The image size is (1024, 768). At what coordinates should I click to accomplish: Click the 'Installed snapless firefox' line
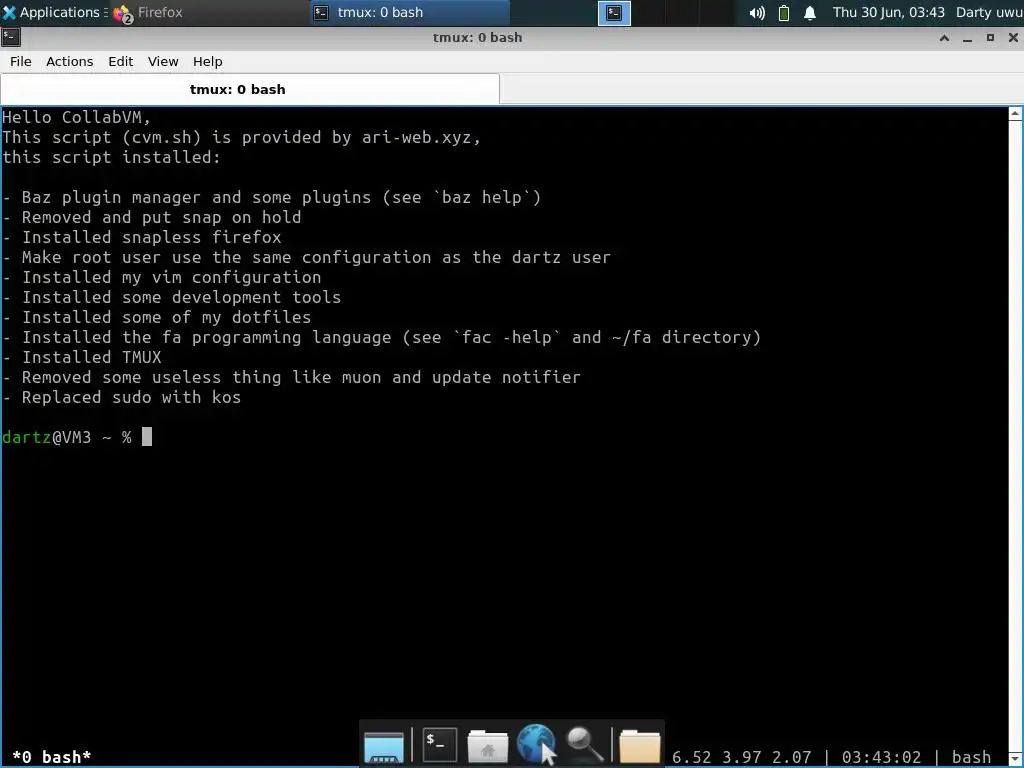pyautogui.click(x=142, y=238)
